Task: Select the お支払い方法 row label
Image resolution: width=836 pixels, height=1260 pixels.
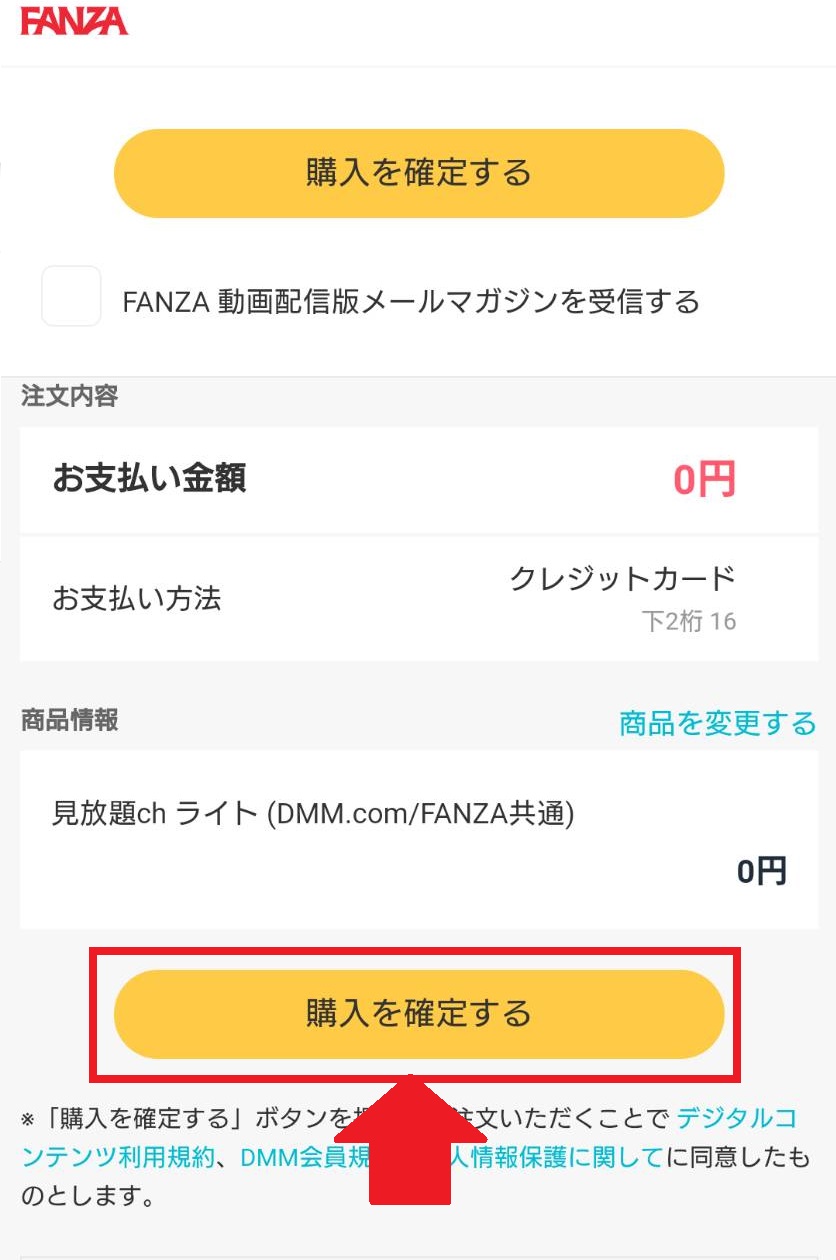Action: (136, 599)
